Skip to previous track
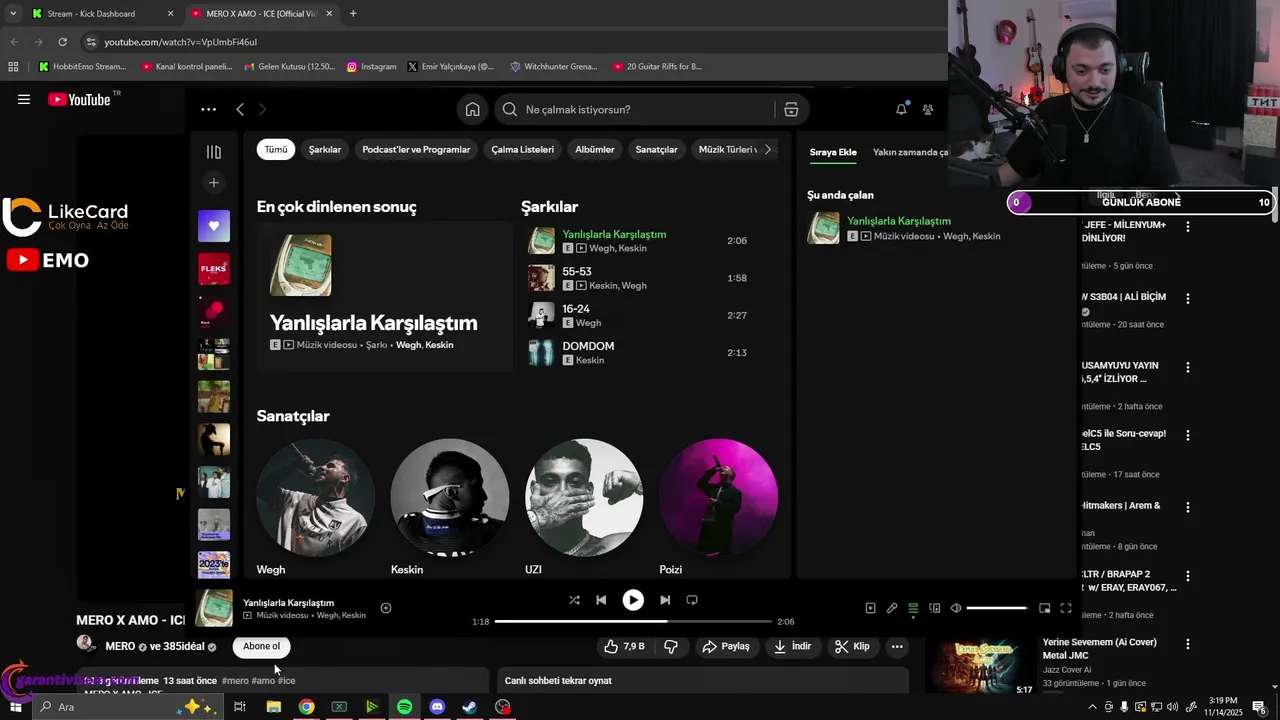Image resolution: width=1280 pixels, height=720 pixels. [601, 600]
